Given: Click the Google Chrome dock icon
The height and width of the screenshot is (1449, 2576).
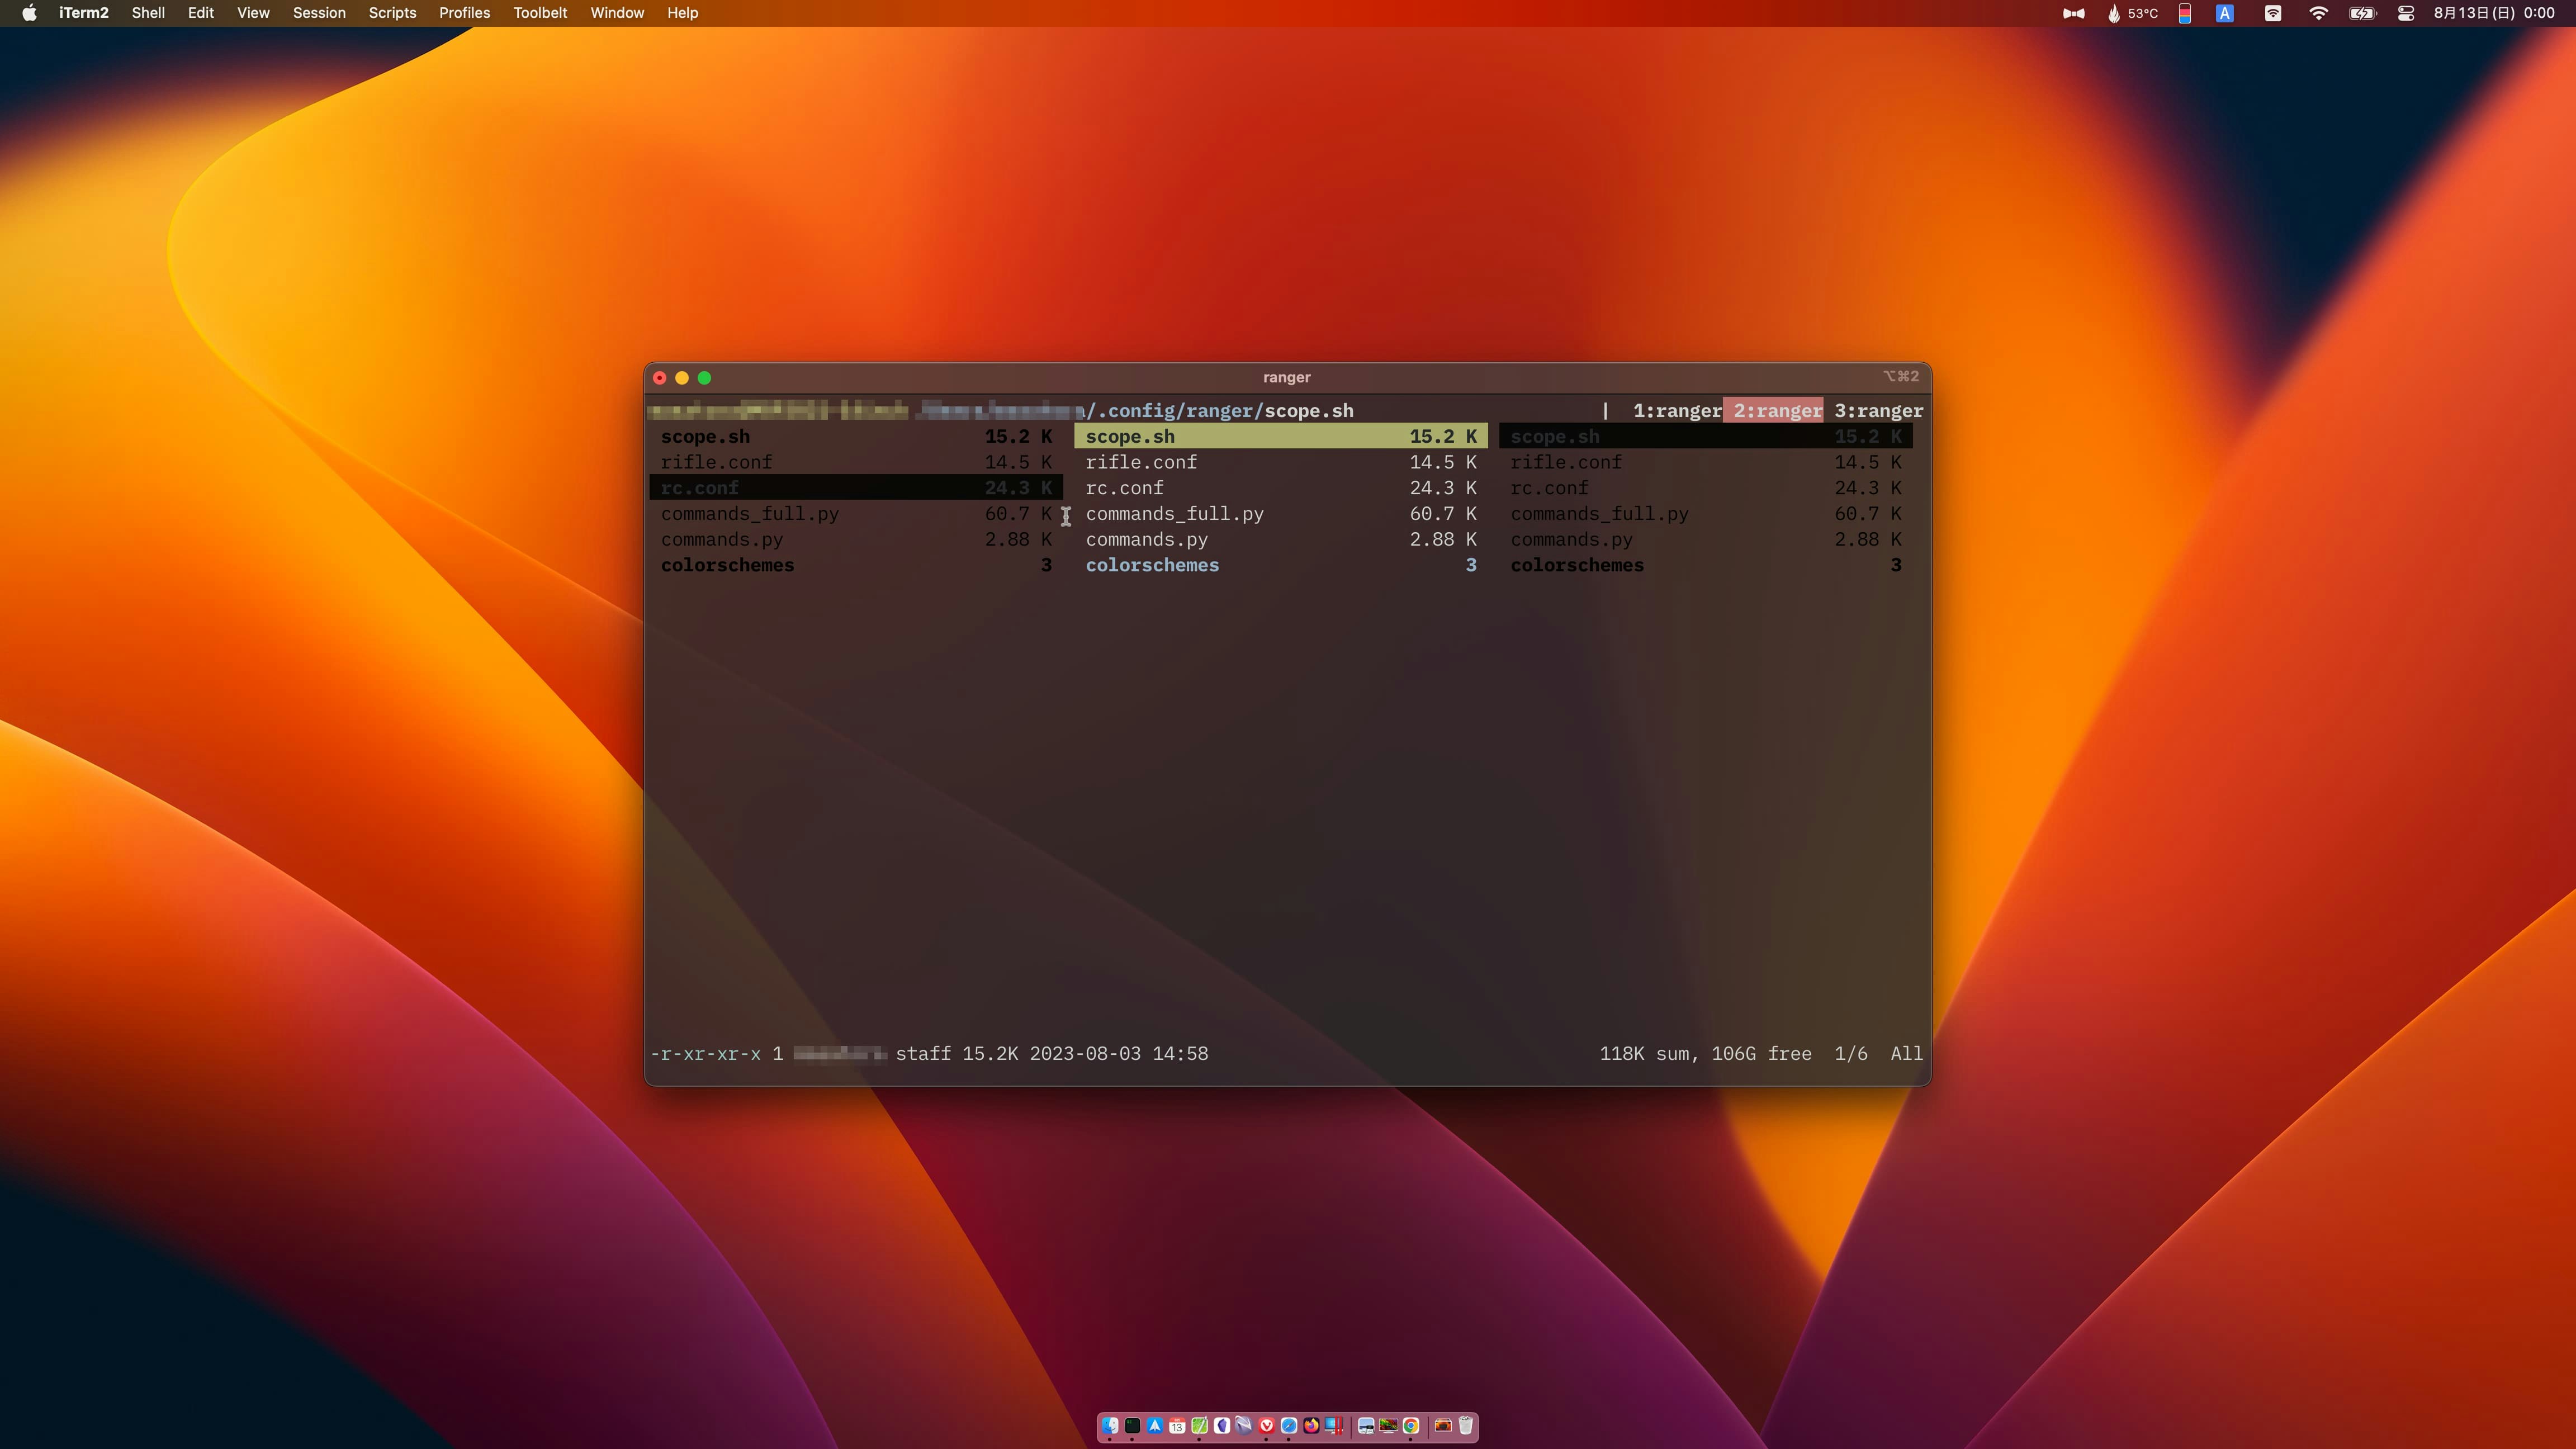Looking at the screenshot, I should [x=1411, y=1425].
